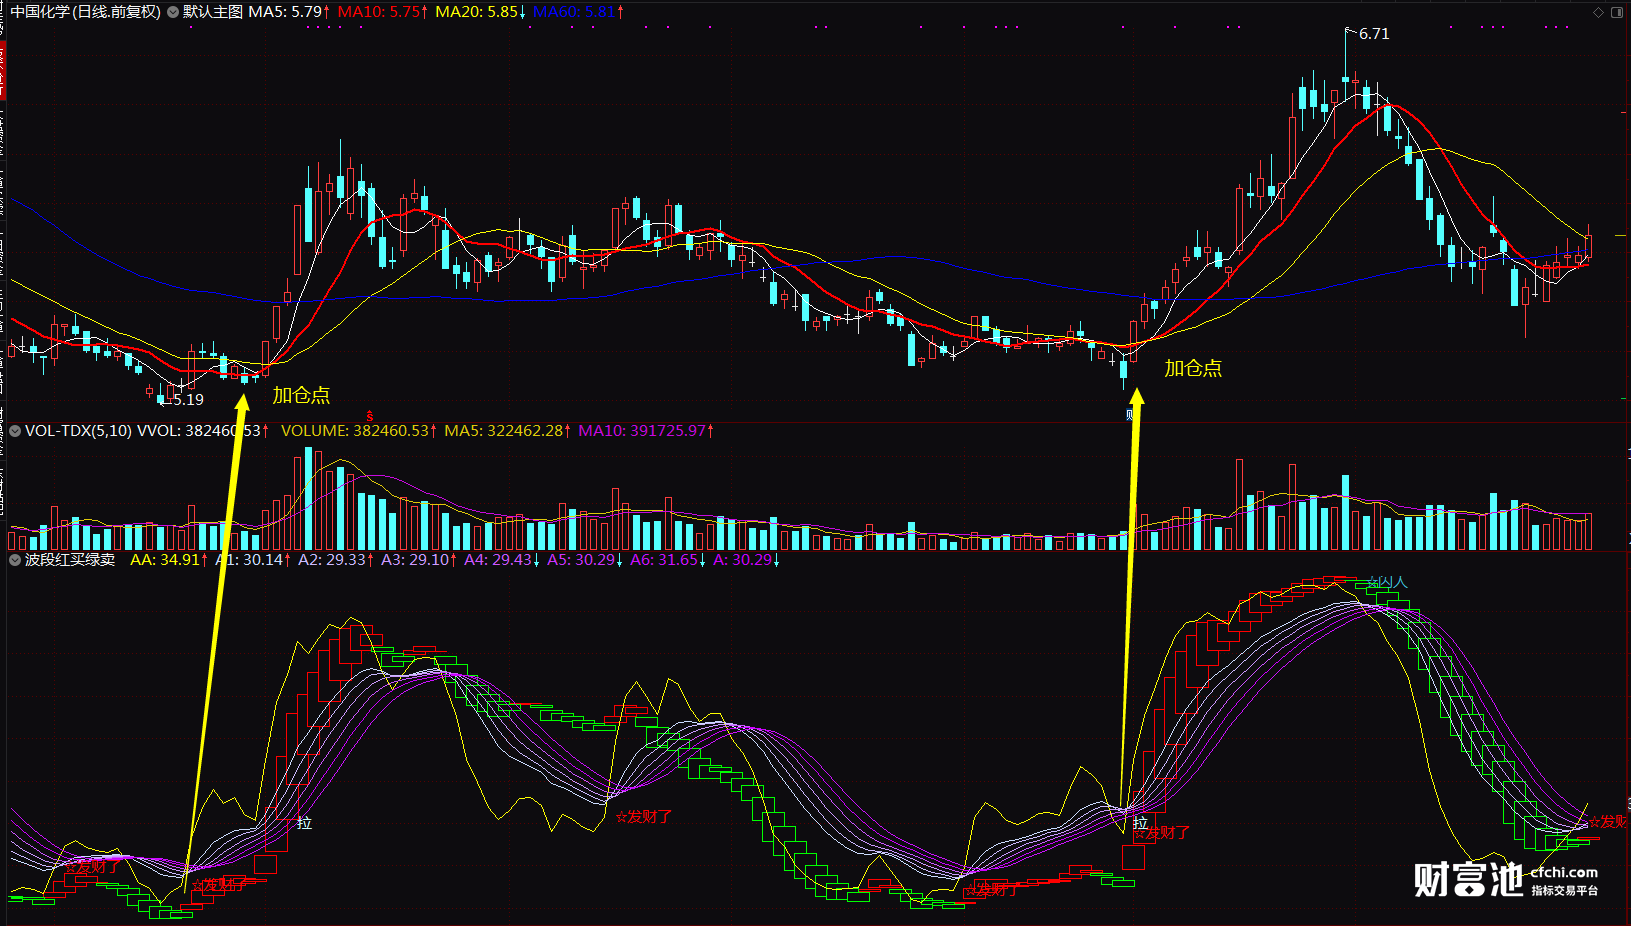Click the middle ☆发财了 signal marker
This screenshot has width=1631, height=926.
644,817
